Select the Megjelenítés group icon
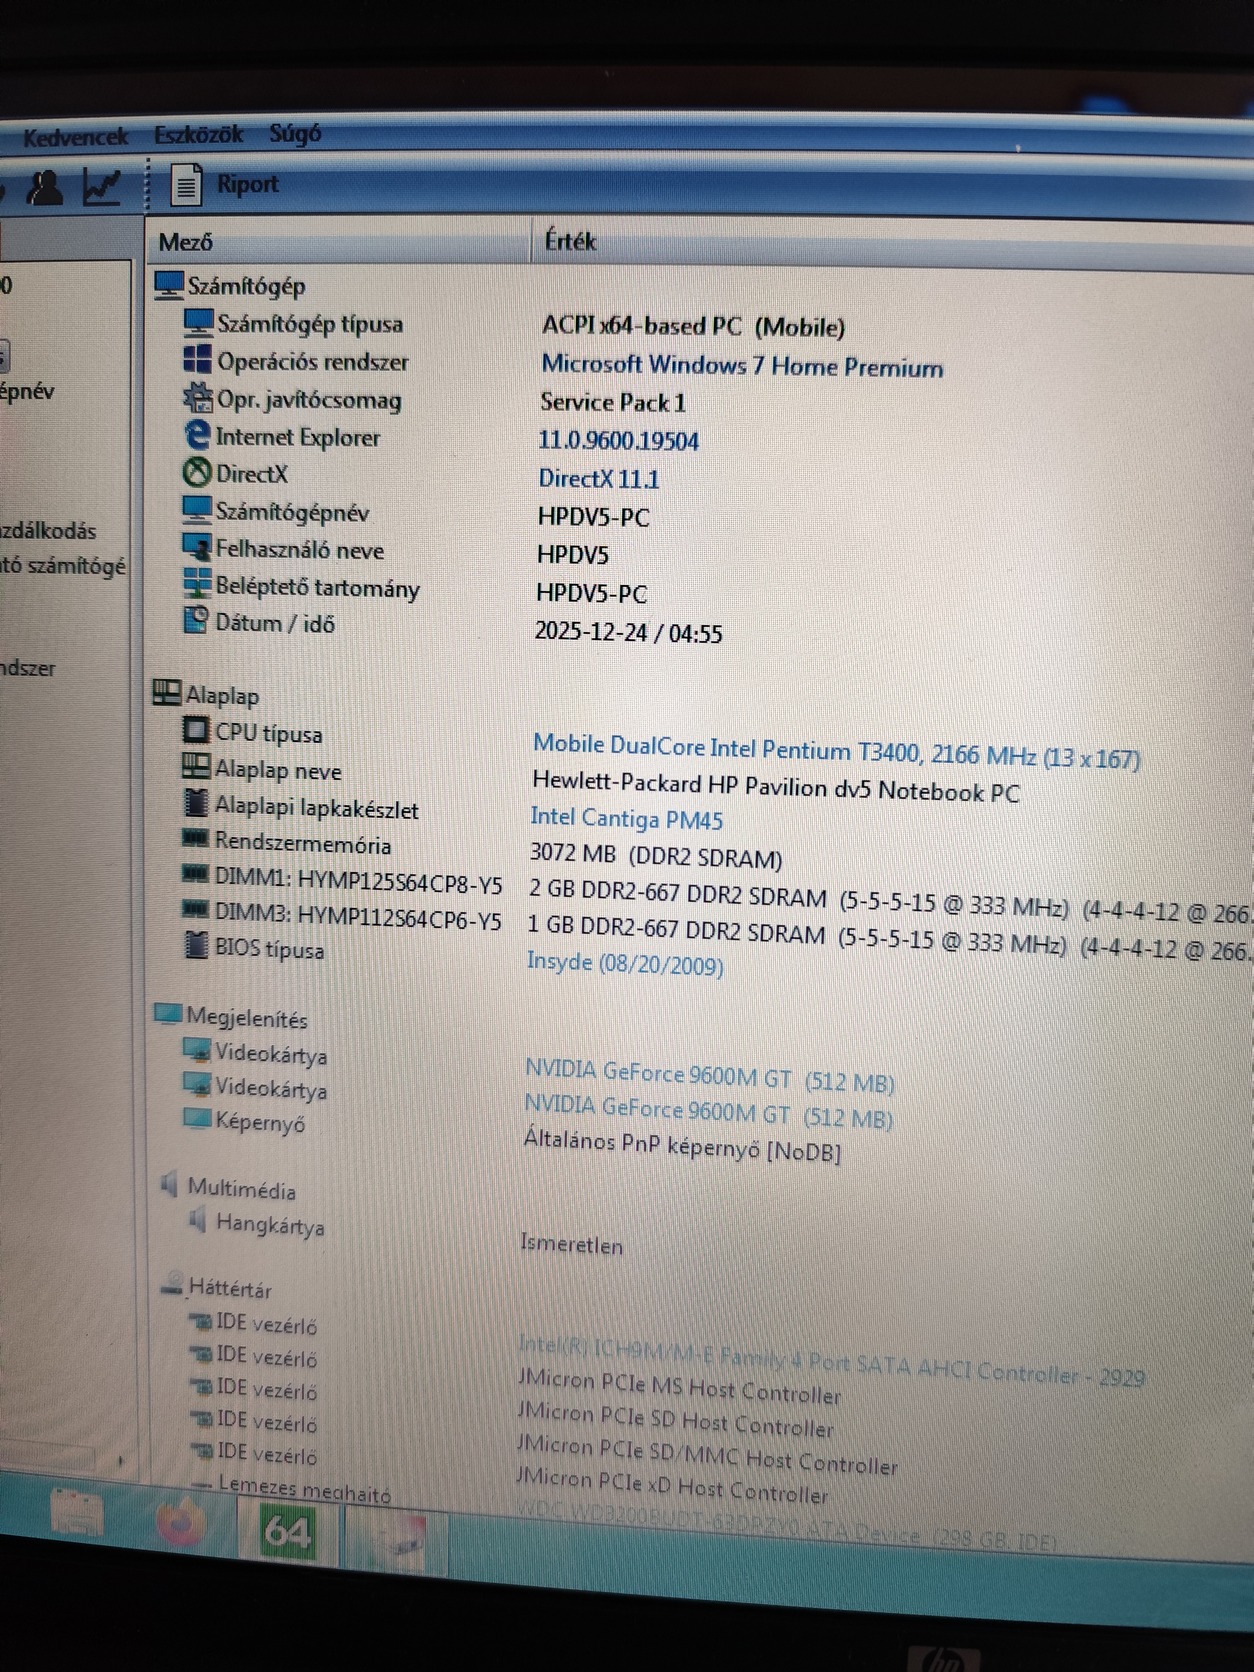The image size is (1254, 1672). (168, 1014)
